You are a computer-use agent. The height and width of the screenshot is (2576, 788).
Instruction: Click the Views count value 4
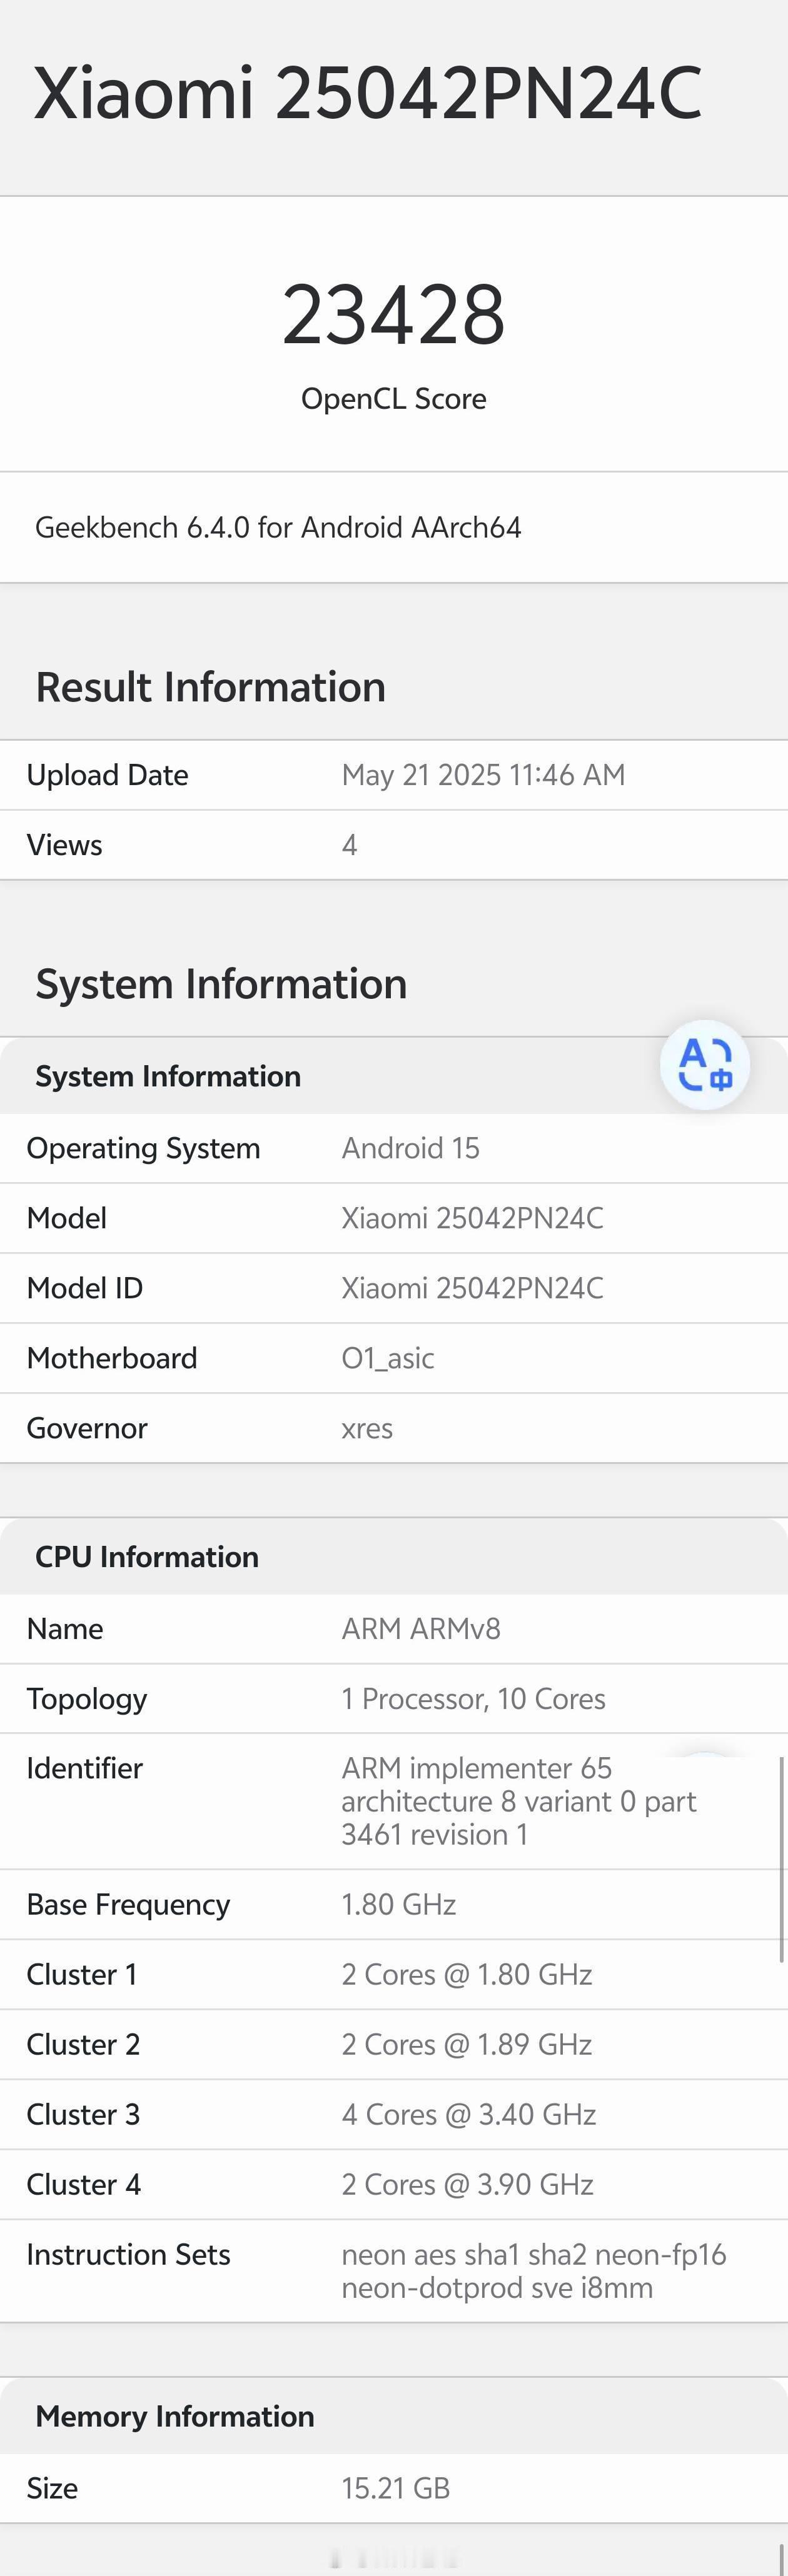[x=349, y=845]
